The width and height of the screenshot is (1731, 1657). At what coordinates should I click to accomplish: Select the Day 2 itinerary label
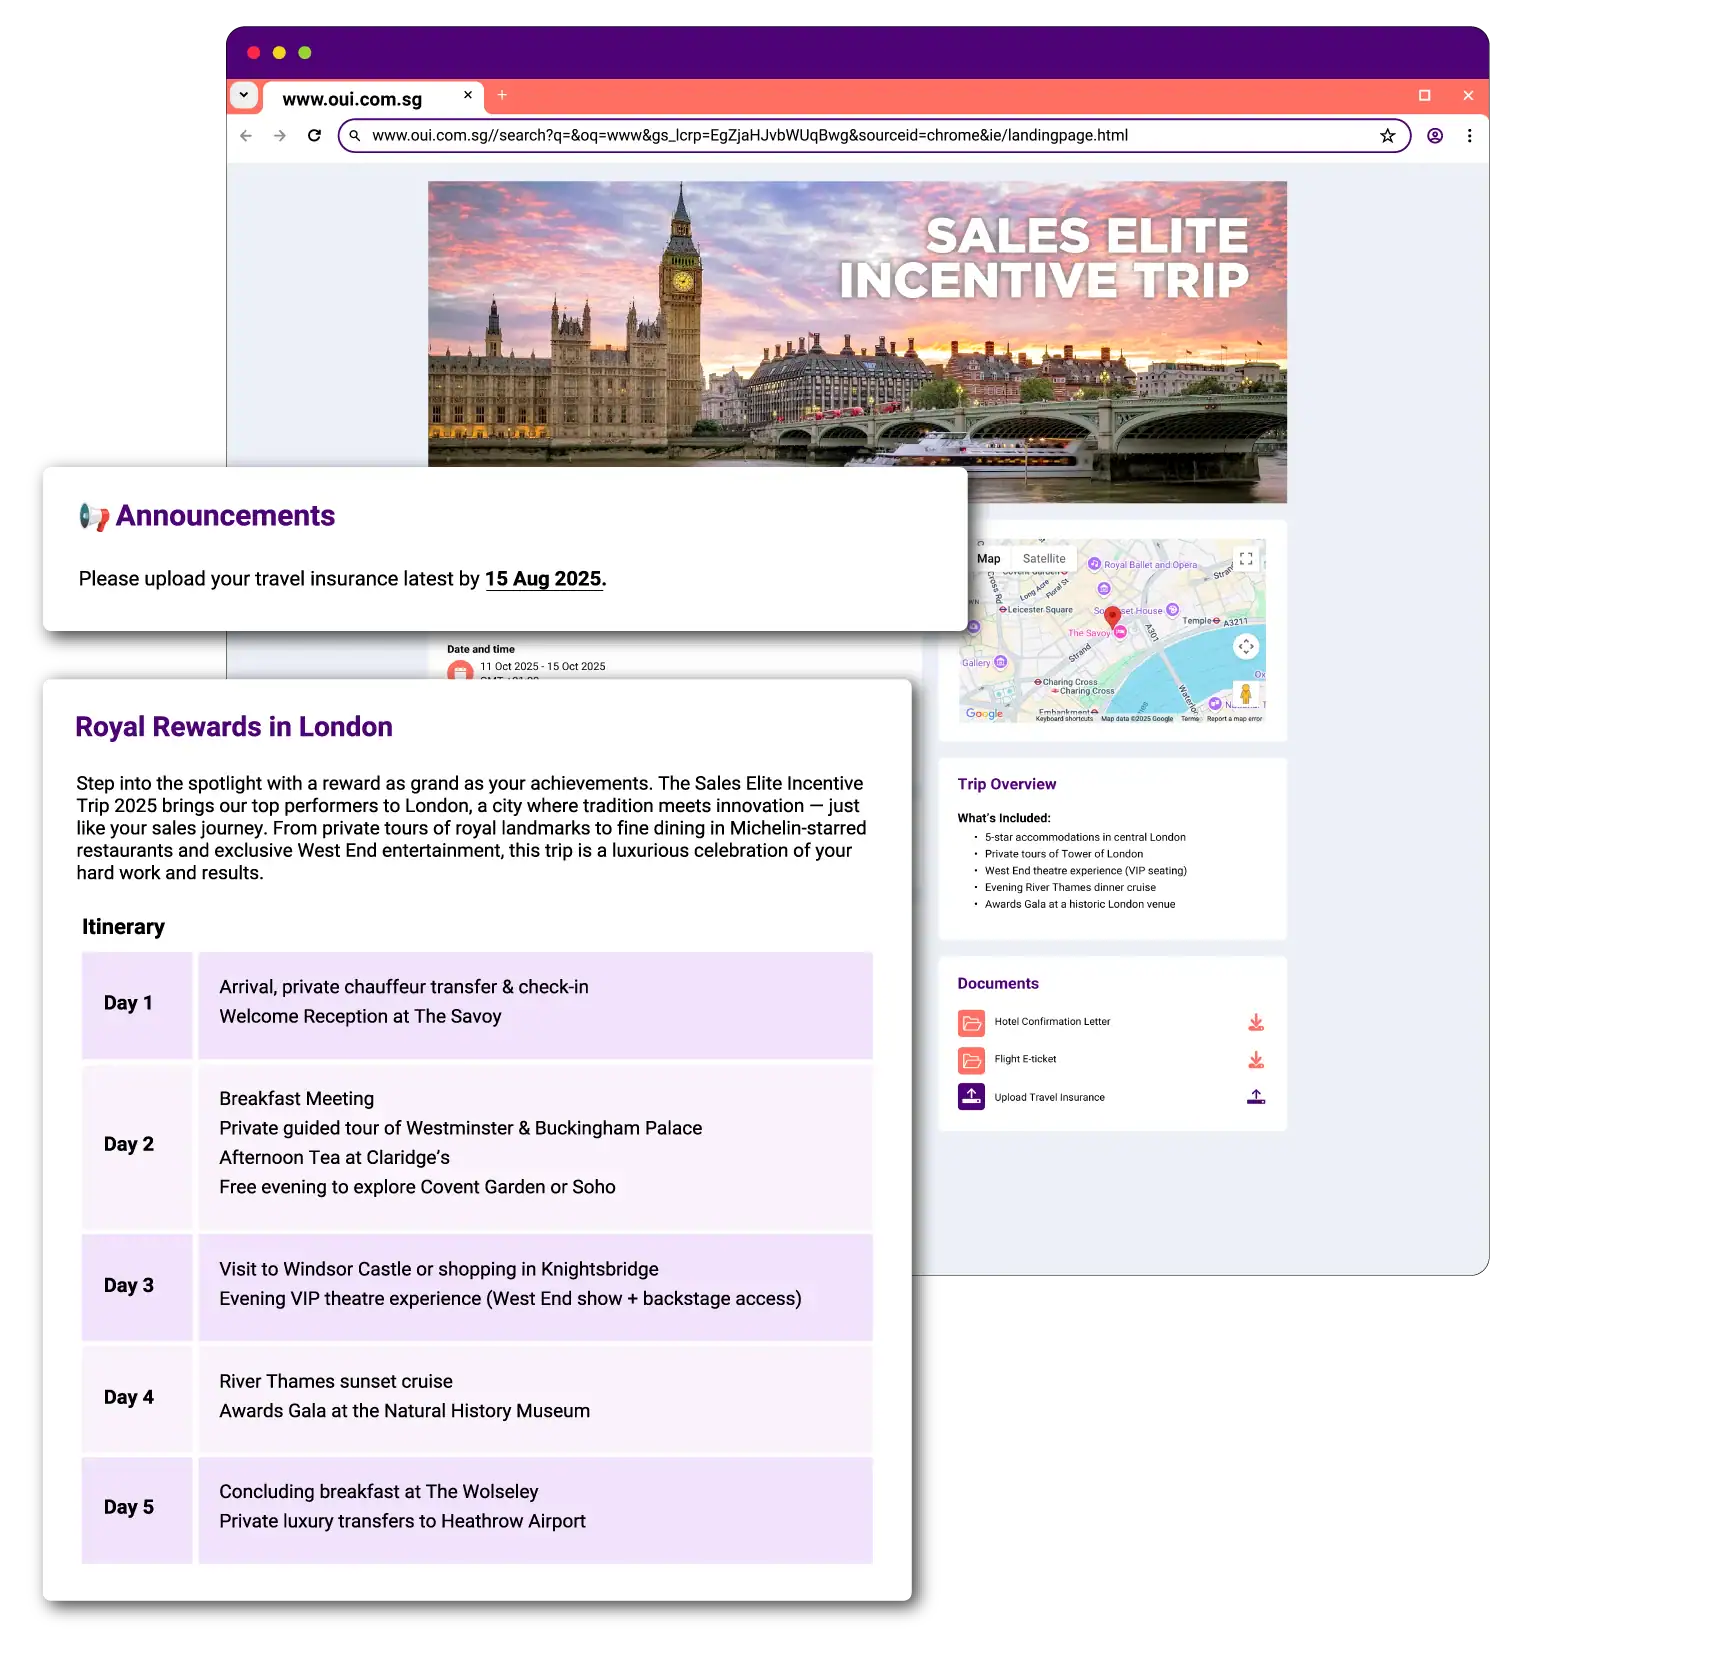click(x=129, y=1144)
